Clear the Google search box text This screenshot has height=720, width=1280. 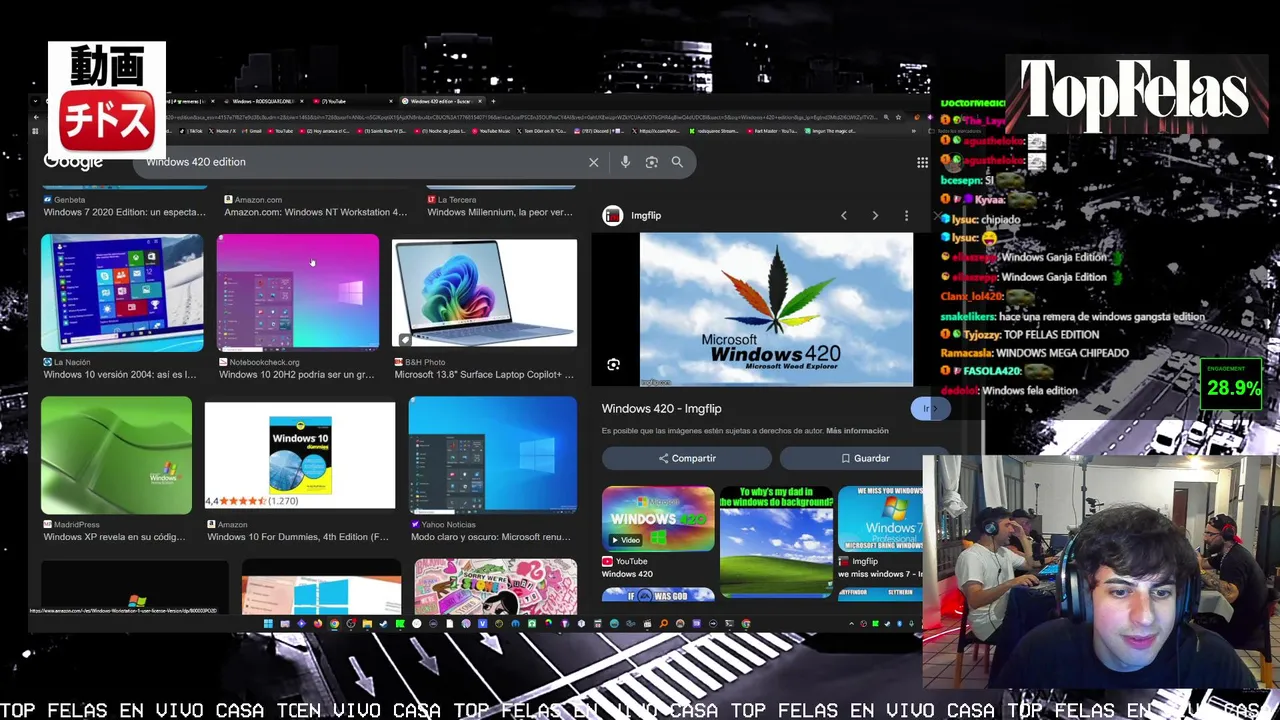[593, 162]
